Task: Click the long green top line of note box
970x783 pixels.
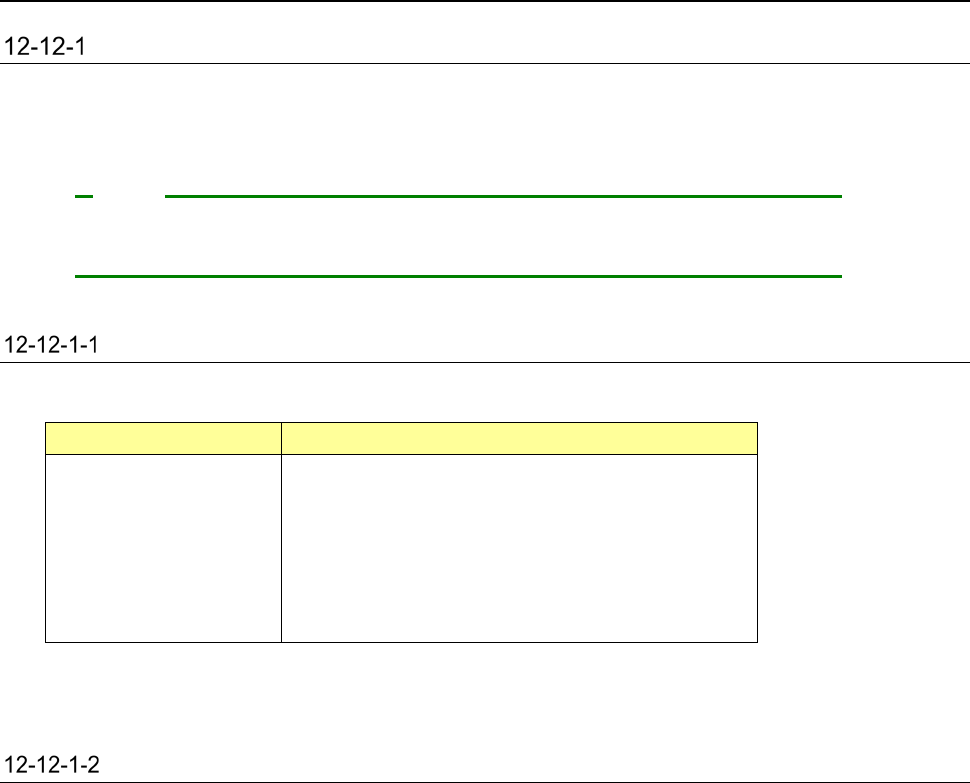Action: [x=503, y=197]
